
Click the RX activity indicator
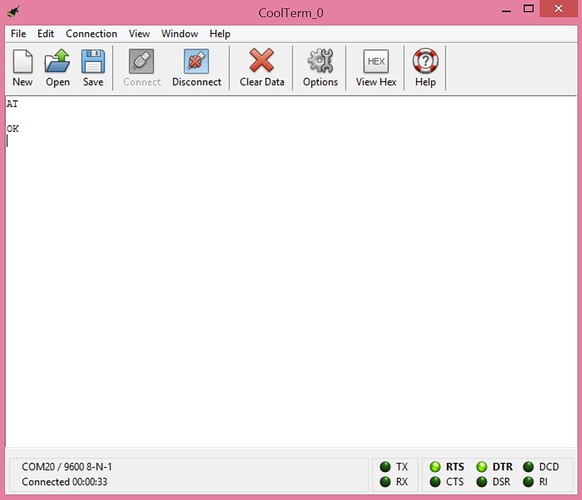pos(385,482)
